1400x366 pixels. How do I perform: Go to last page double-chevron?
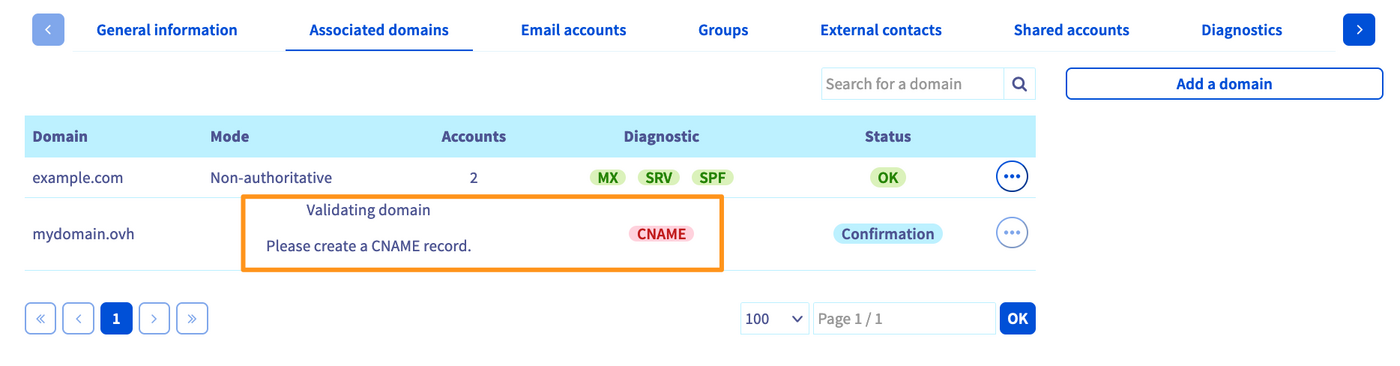[x=192, y=318]
